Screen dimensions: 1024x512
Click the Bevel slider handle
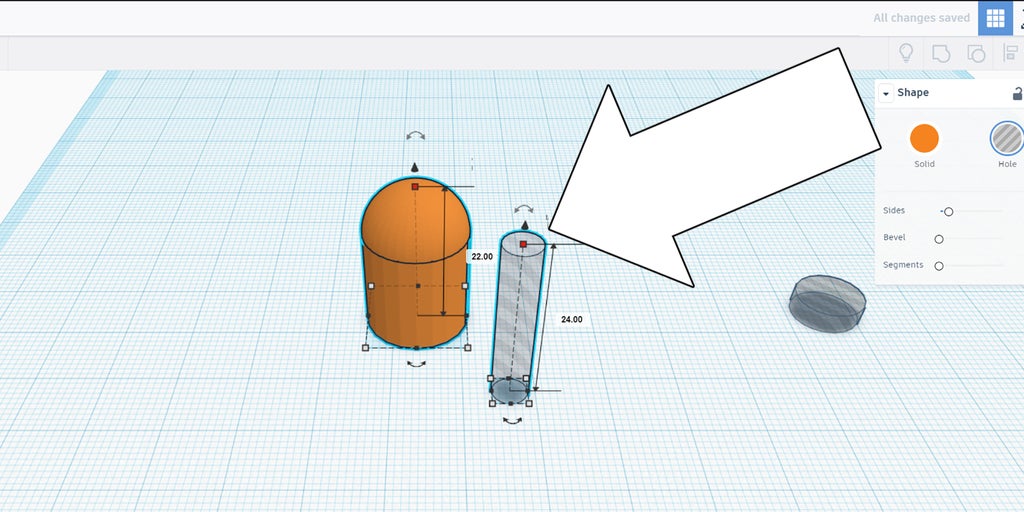tap(938, 239)
